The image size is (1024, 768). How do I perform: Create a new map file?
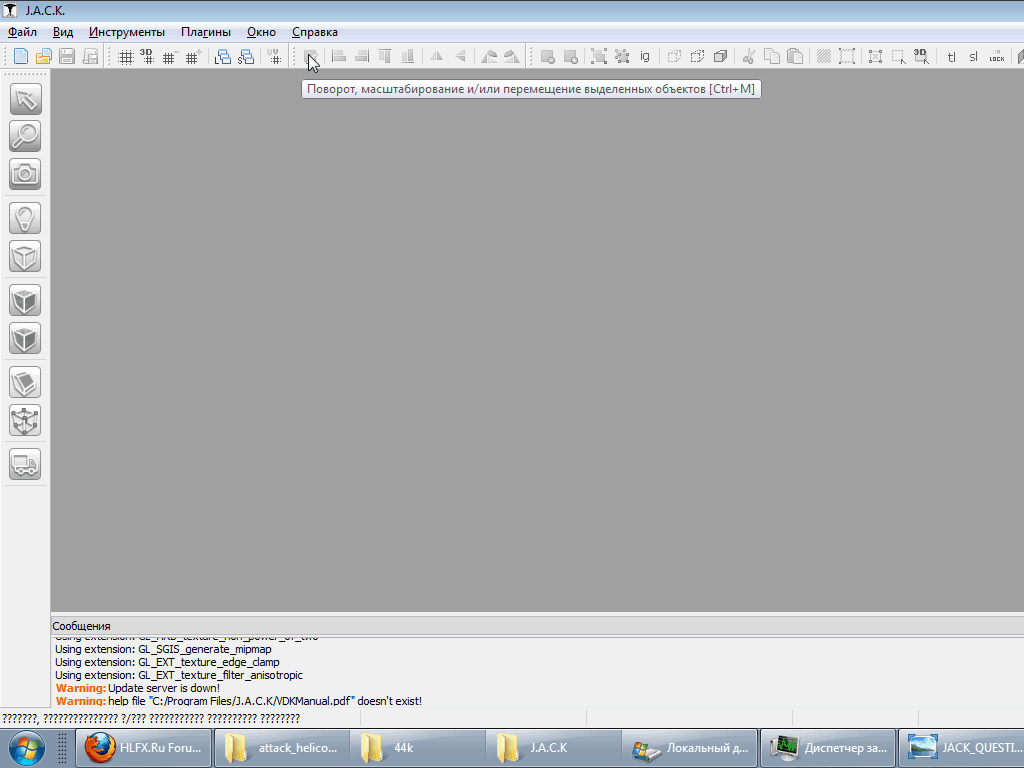click(20, 57)
